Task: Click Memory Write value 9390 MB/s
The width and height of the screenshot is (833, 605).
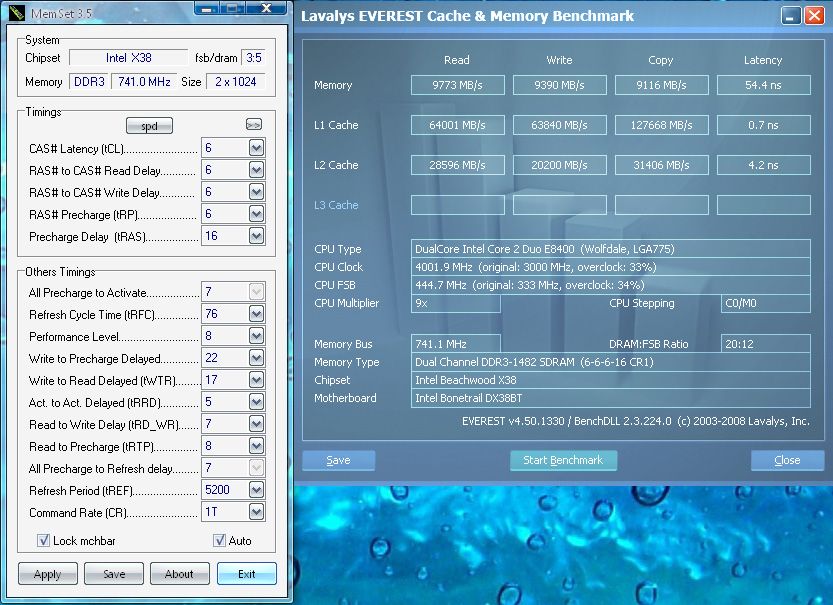Action: 559,85
